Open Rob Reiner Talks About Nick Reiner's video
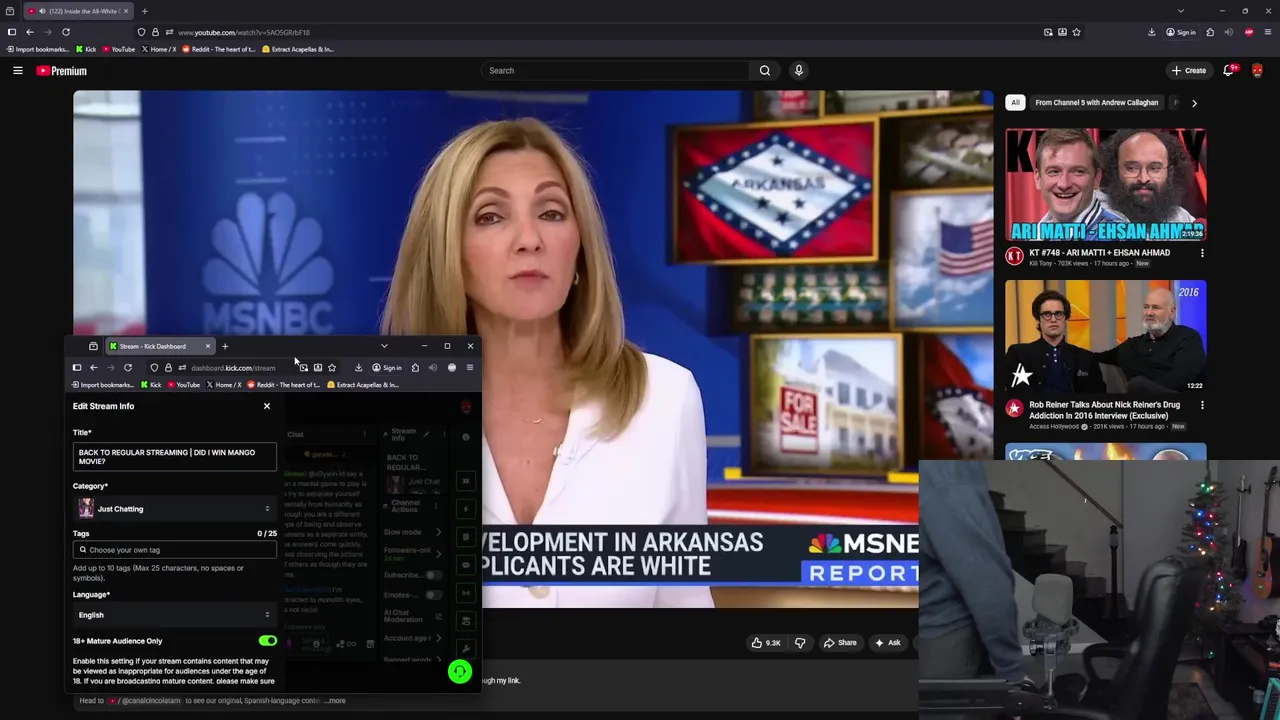Image resolution: width=1280 pixels, height=720 pixels. point(1105,410)
